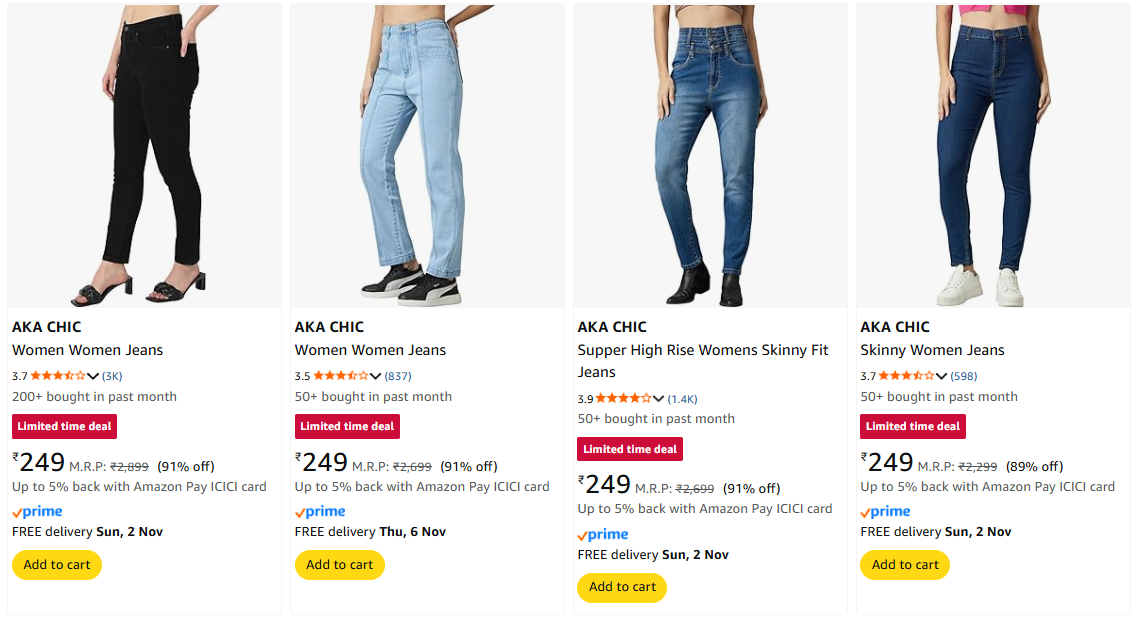Click Limited time deal badge on navy jeans
The image size is (1134, 620).
[x=913, y=426]
